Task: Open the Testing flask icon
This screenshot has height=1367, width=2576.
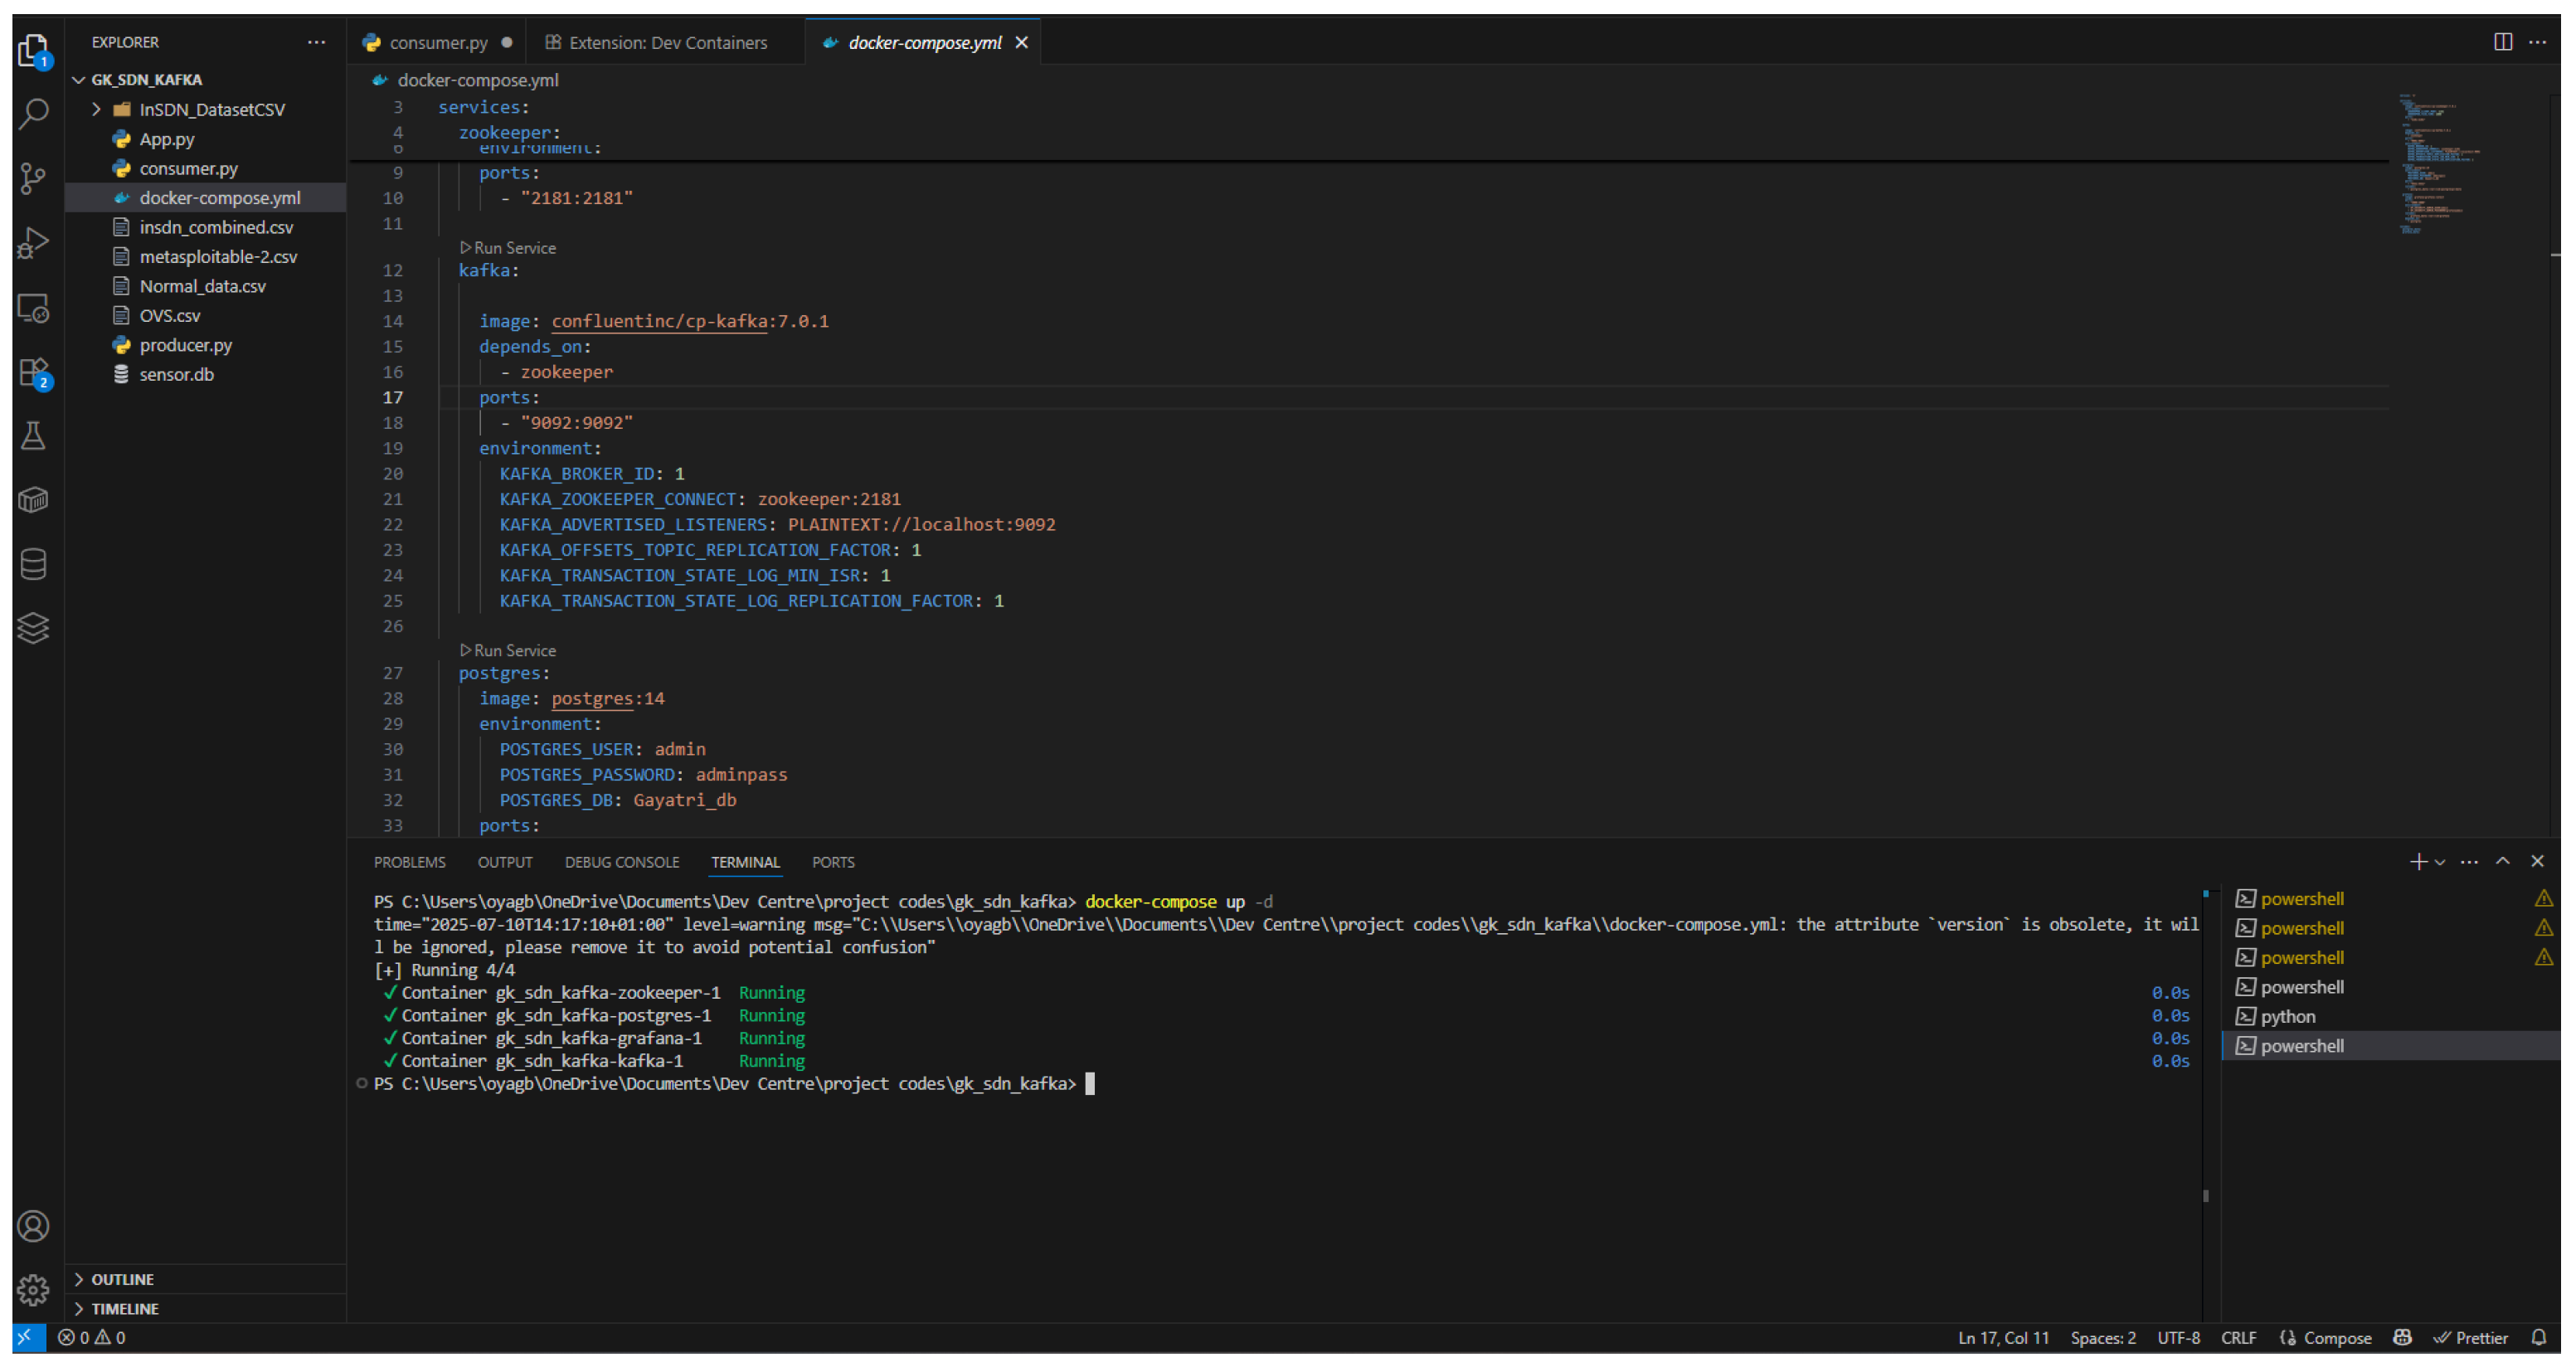Action: (34, 436)
